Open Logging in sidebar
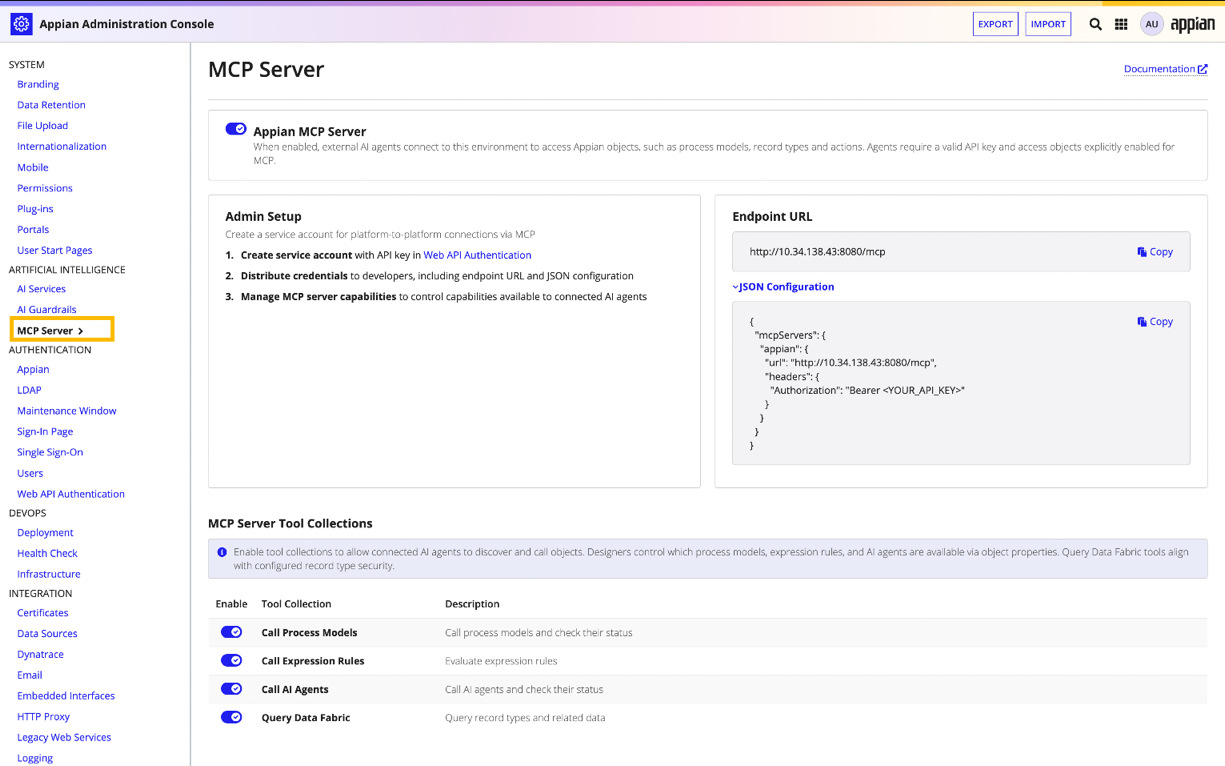This screenshot has width=1225, height=766. click(35, 758)
